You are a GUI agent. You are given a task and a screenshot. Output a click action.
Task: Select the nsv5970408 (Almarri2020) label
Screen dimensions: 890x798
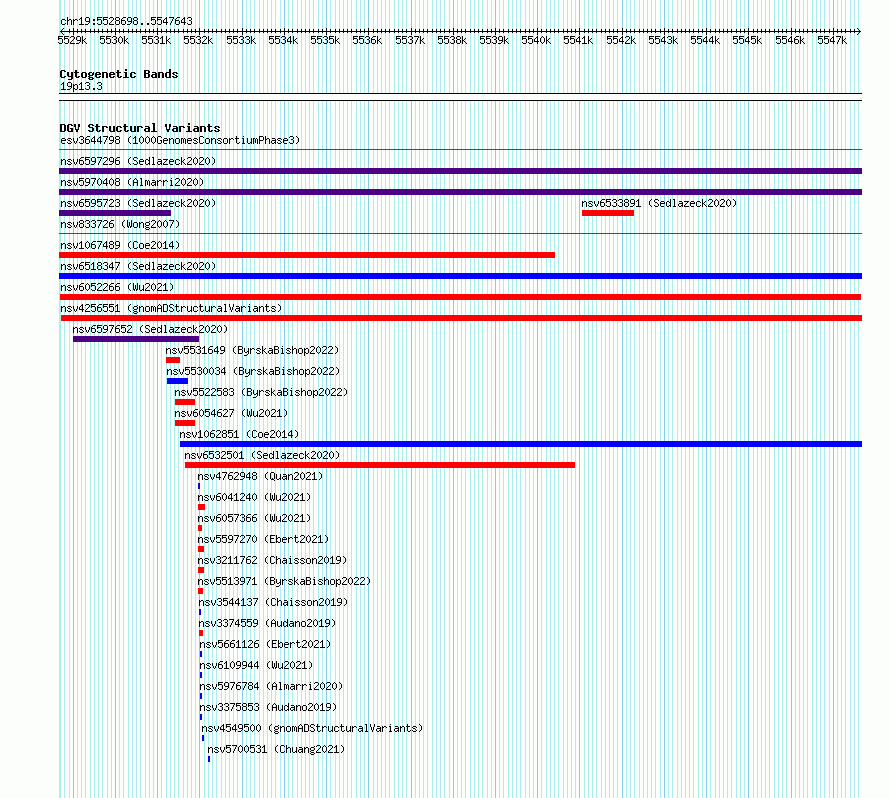click(132, 182)
